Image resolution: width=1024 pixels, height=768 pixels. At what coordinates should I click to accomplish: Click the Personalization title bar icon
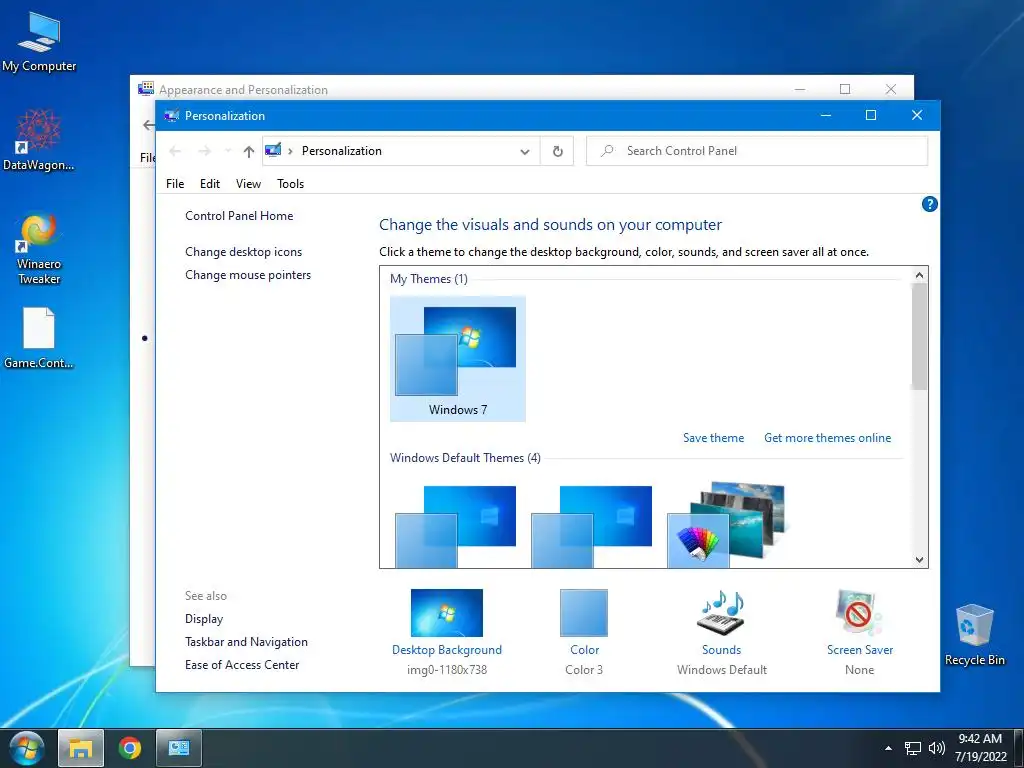coord(172,116)
